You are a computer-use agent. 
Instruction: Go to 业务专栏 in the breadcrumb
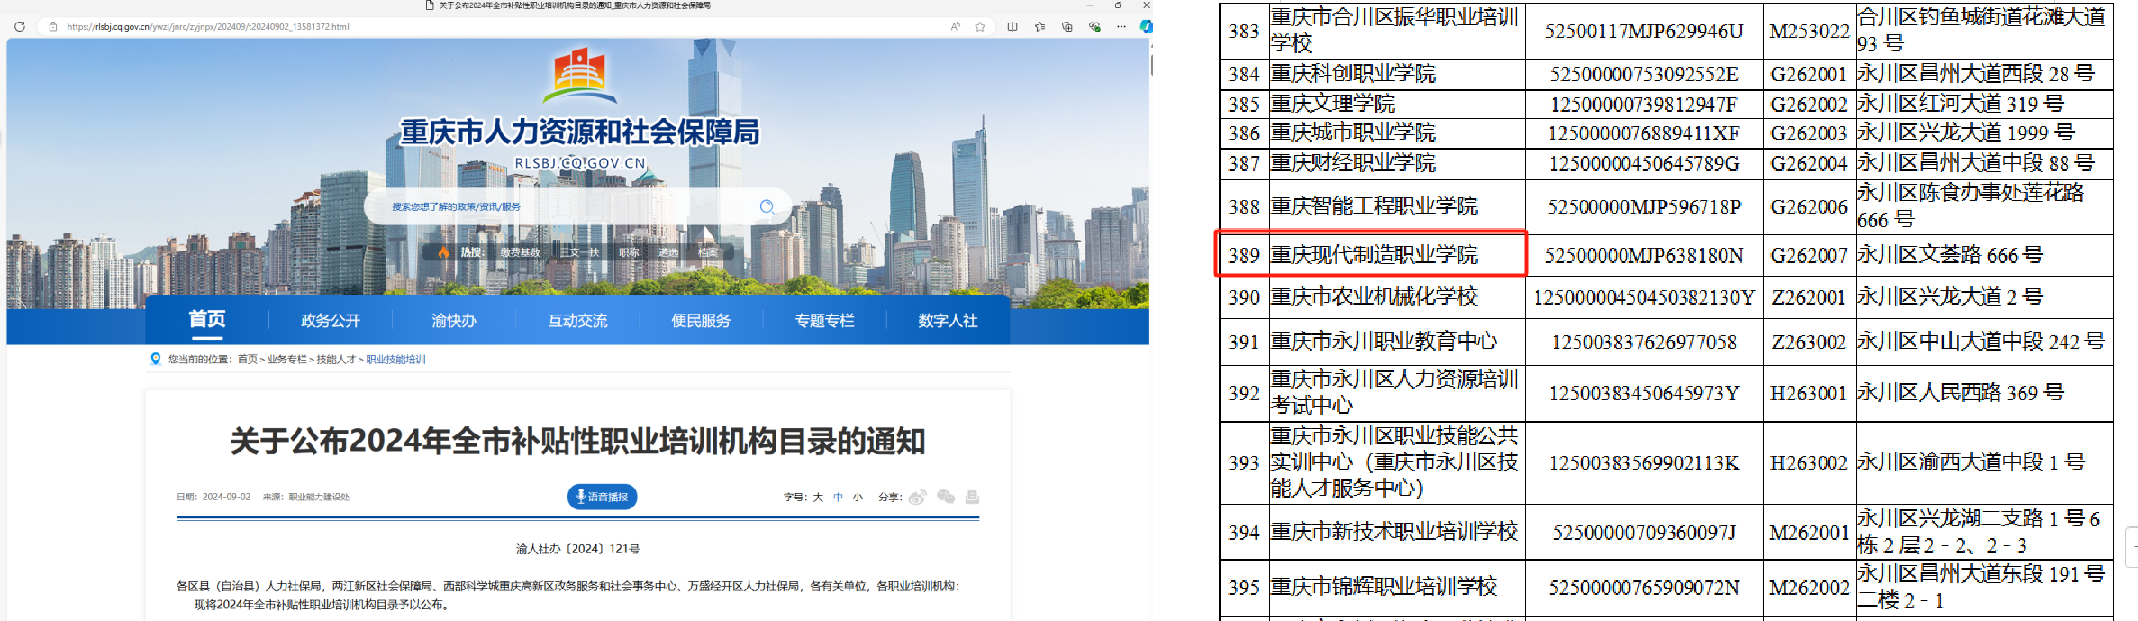(x=287, y=359)
